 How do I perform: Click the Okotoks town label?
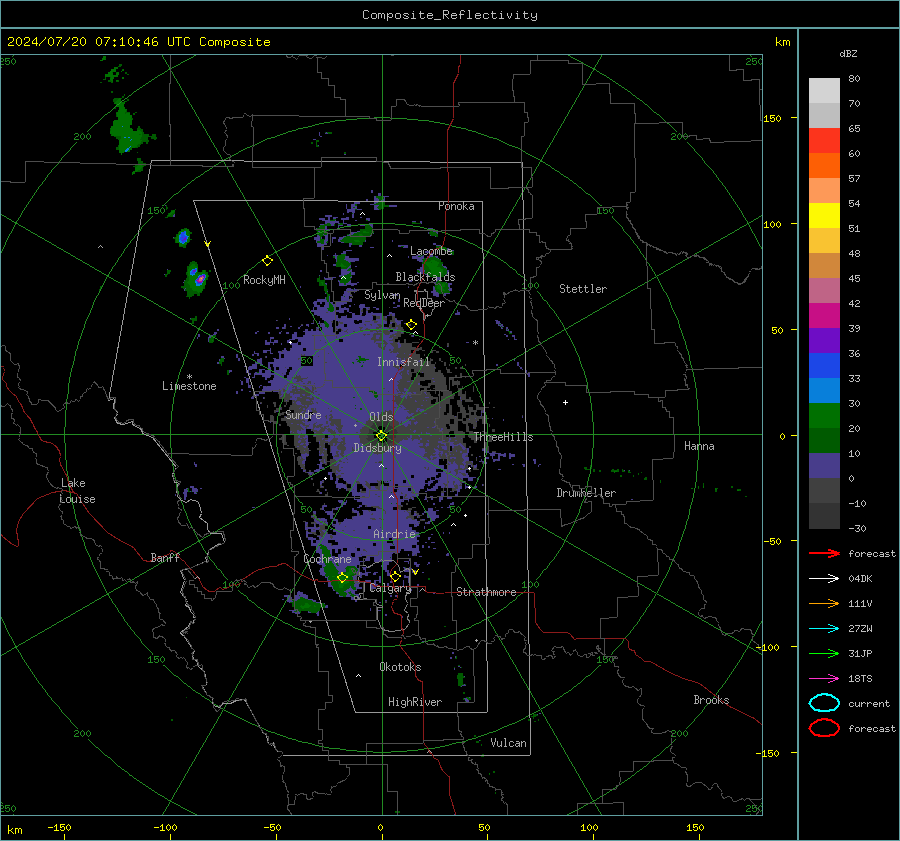[400, 667]
